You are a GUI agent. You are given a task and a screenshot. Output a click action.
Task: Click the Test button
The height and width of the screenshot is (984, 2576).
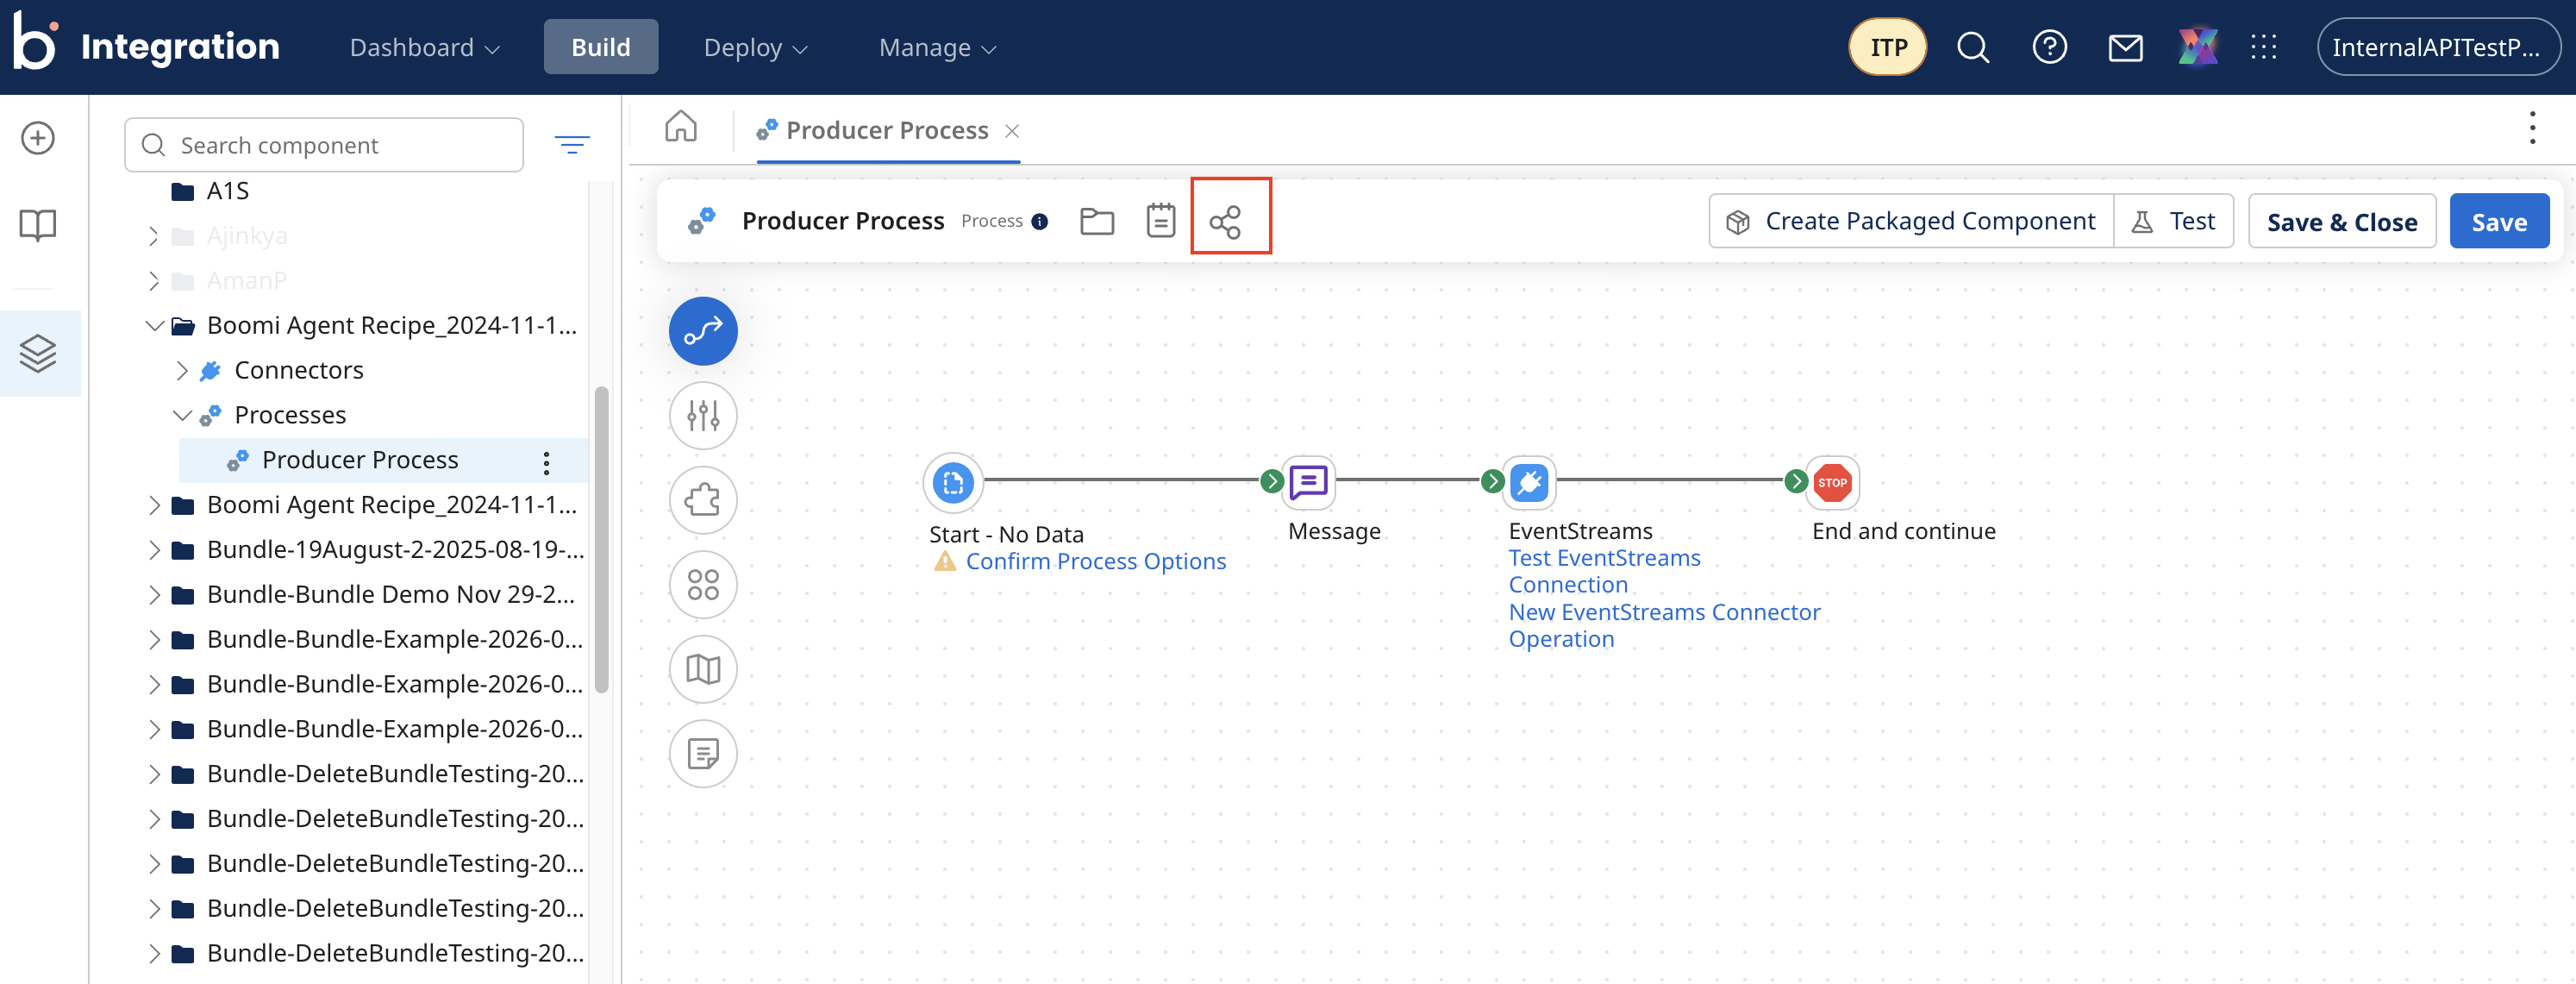(x=2173, y=221)
